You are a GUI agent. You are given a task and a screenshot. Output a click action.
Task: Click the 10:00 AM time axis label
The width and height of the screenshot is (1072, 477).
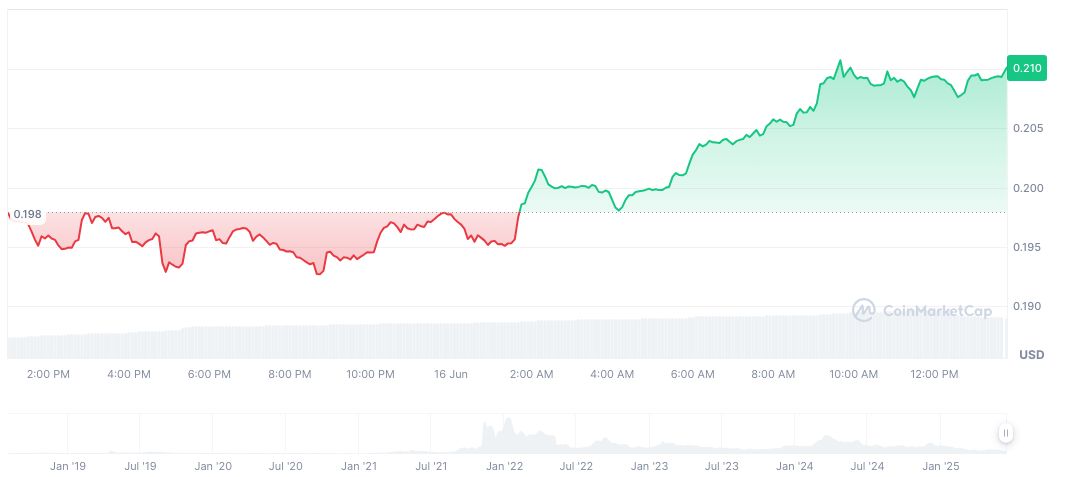point(854,374)
